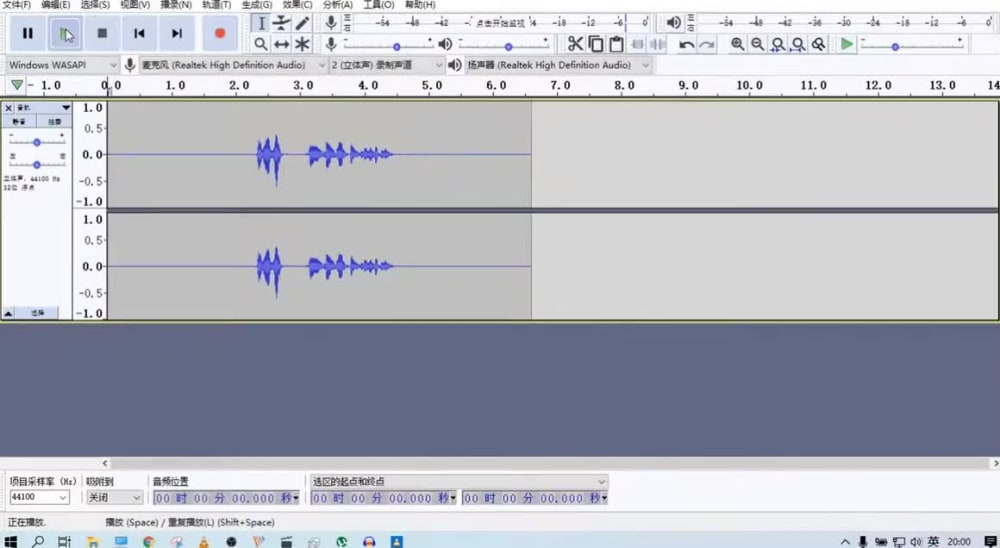Viewport: 1000px width, 548px height.
Task: Open project sample rate 44100 dropdown
Action: coord(39,497)
